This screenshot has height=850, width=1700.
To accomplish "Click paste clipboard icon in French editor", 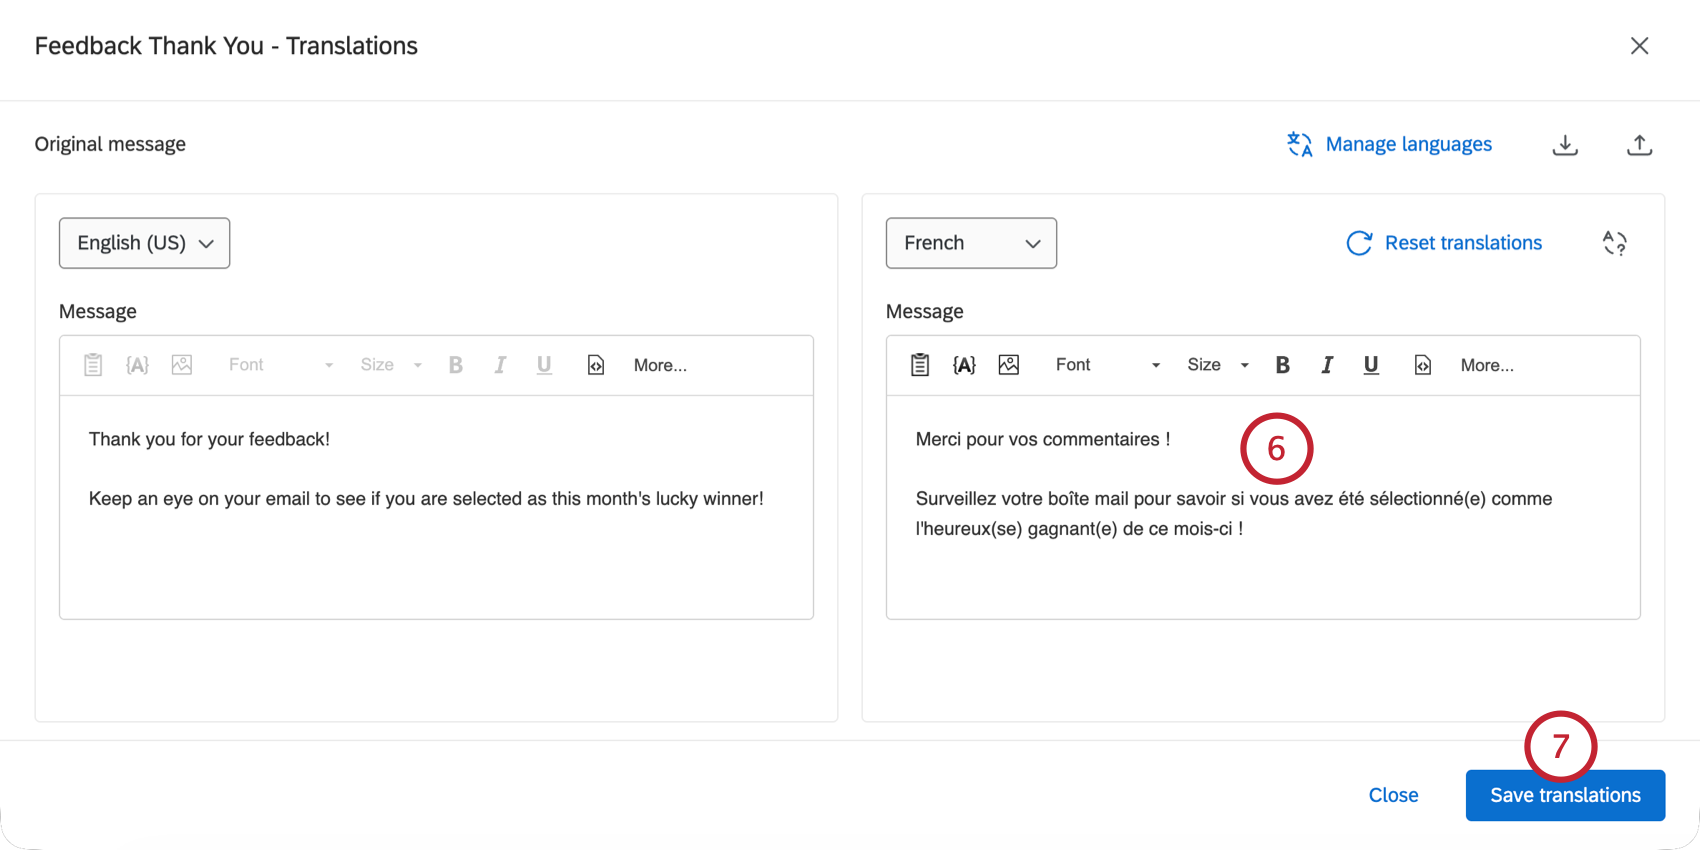I will (920, 365).
